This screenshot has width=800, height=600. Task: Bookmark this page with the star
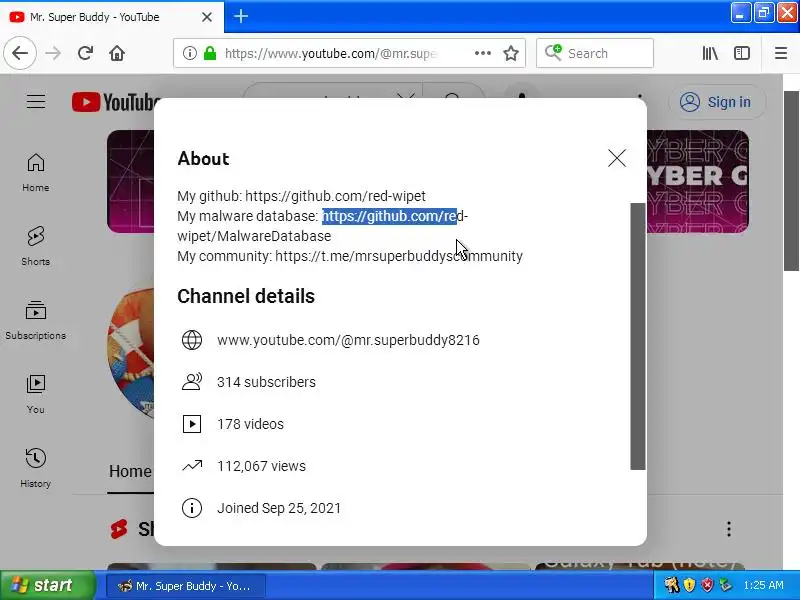click(511, 53)
